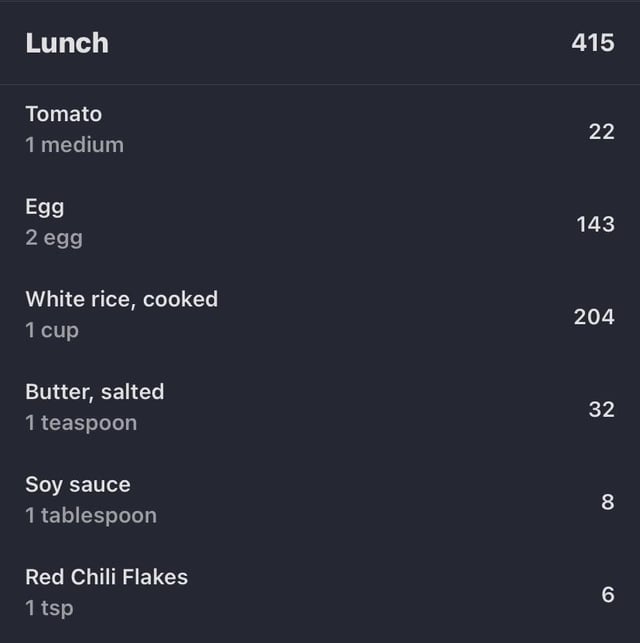The height and width of the screenshot is (643, 640).
Task: Tap the 2 egg serving label
Action: coord(54,238)
